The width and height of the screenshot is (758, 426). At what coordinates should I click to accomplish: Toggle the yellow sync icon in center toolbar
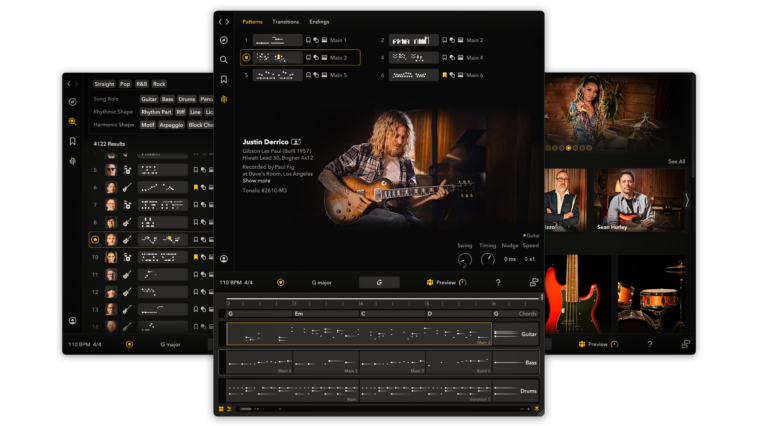280,282
